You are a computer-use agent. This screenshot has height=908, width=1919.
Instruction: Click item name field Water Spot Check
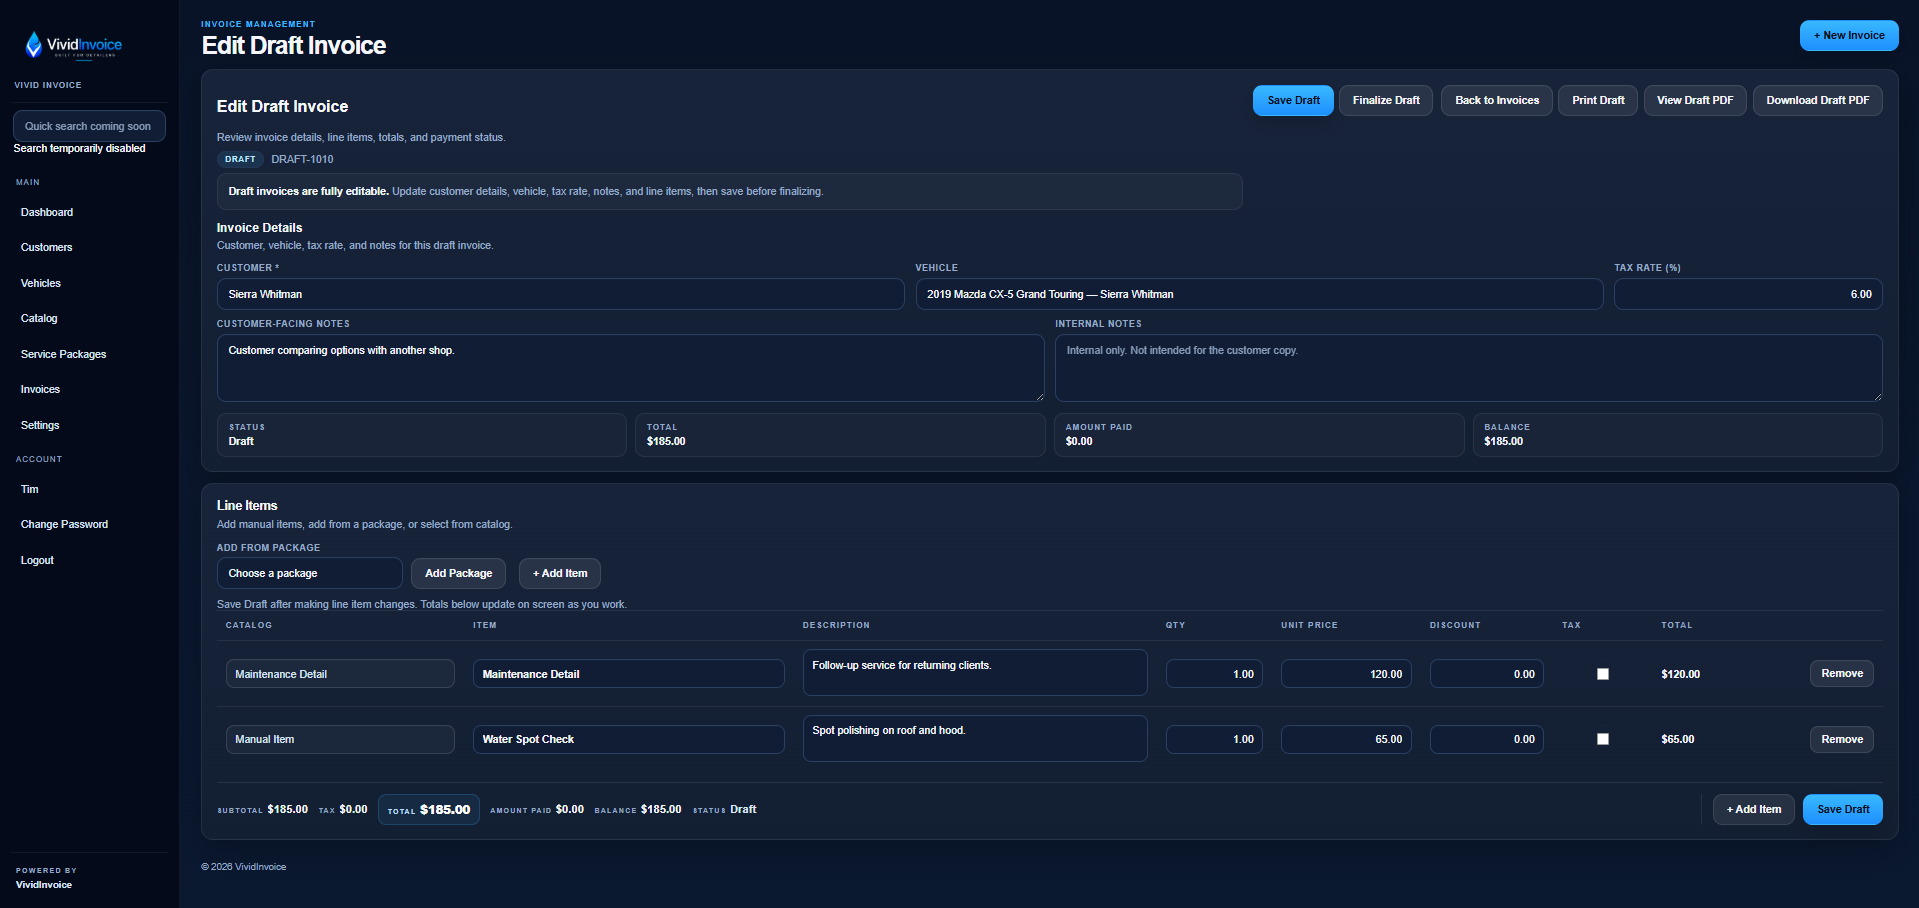click(x=629, y=739)
